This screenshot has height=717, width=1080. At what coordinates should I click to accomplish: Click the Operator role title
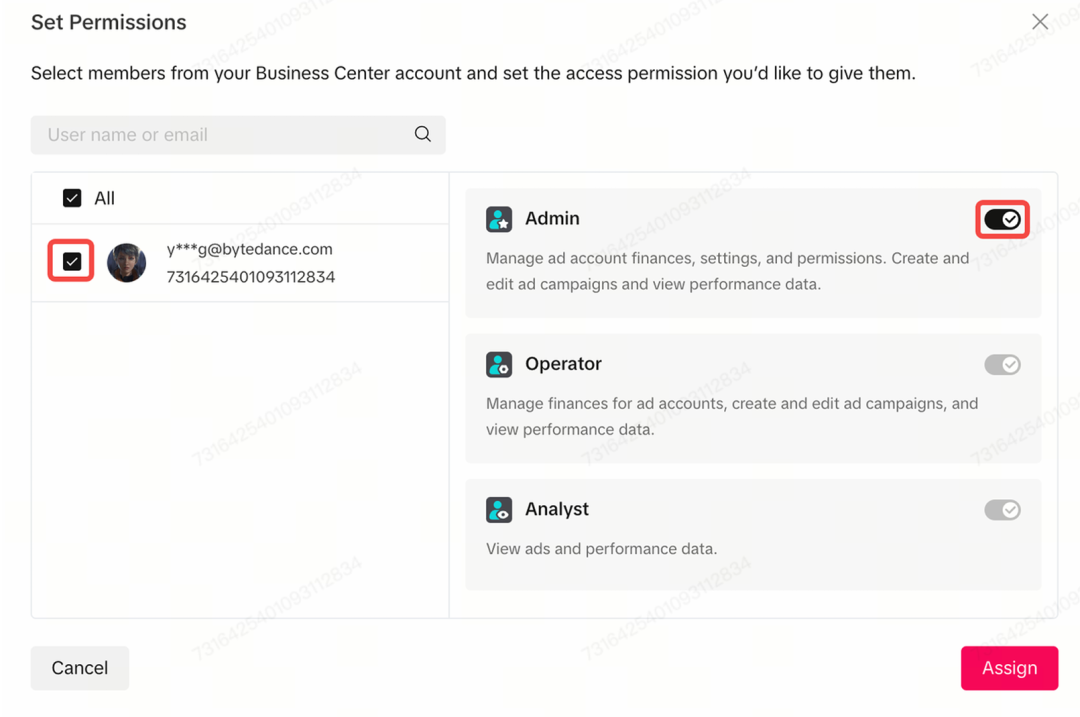563,364
